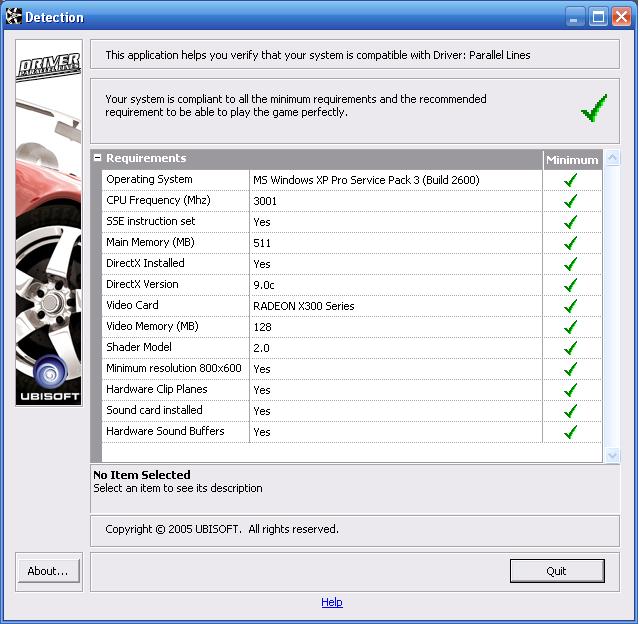Click the 128 video memory value

point(262,327)
